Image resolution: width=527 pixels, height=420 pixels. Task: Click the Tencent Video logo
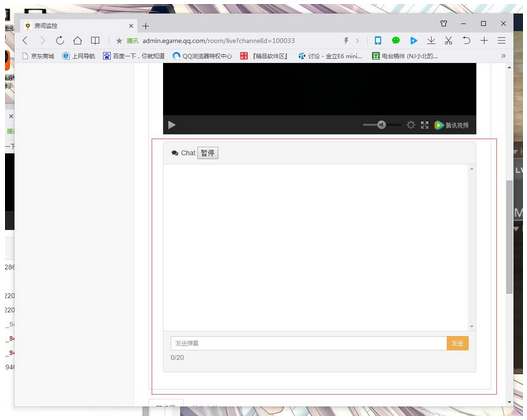pos(451,125)
